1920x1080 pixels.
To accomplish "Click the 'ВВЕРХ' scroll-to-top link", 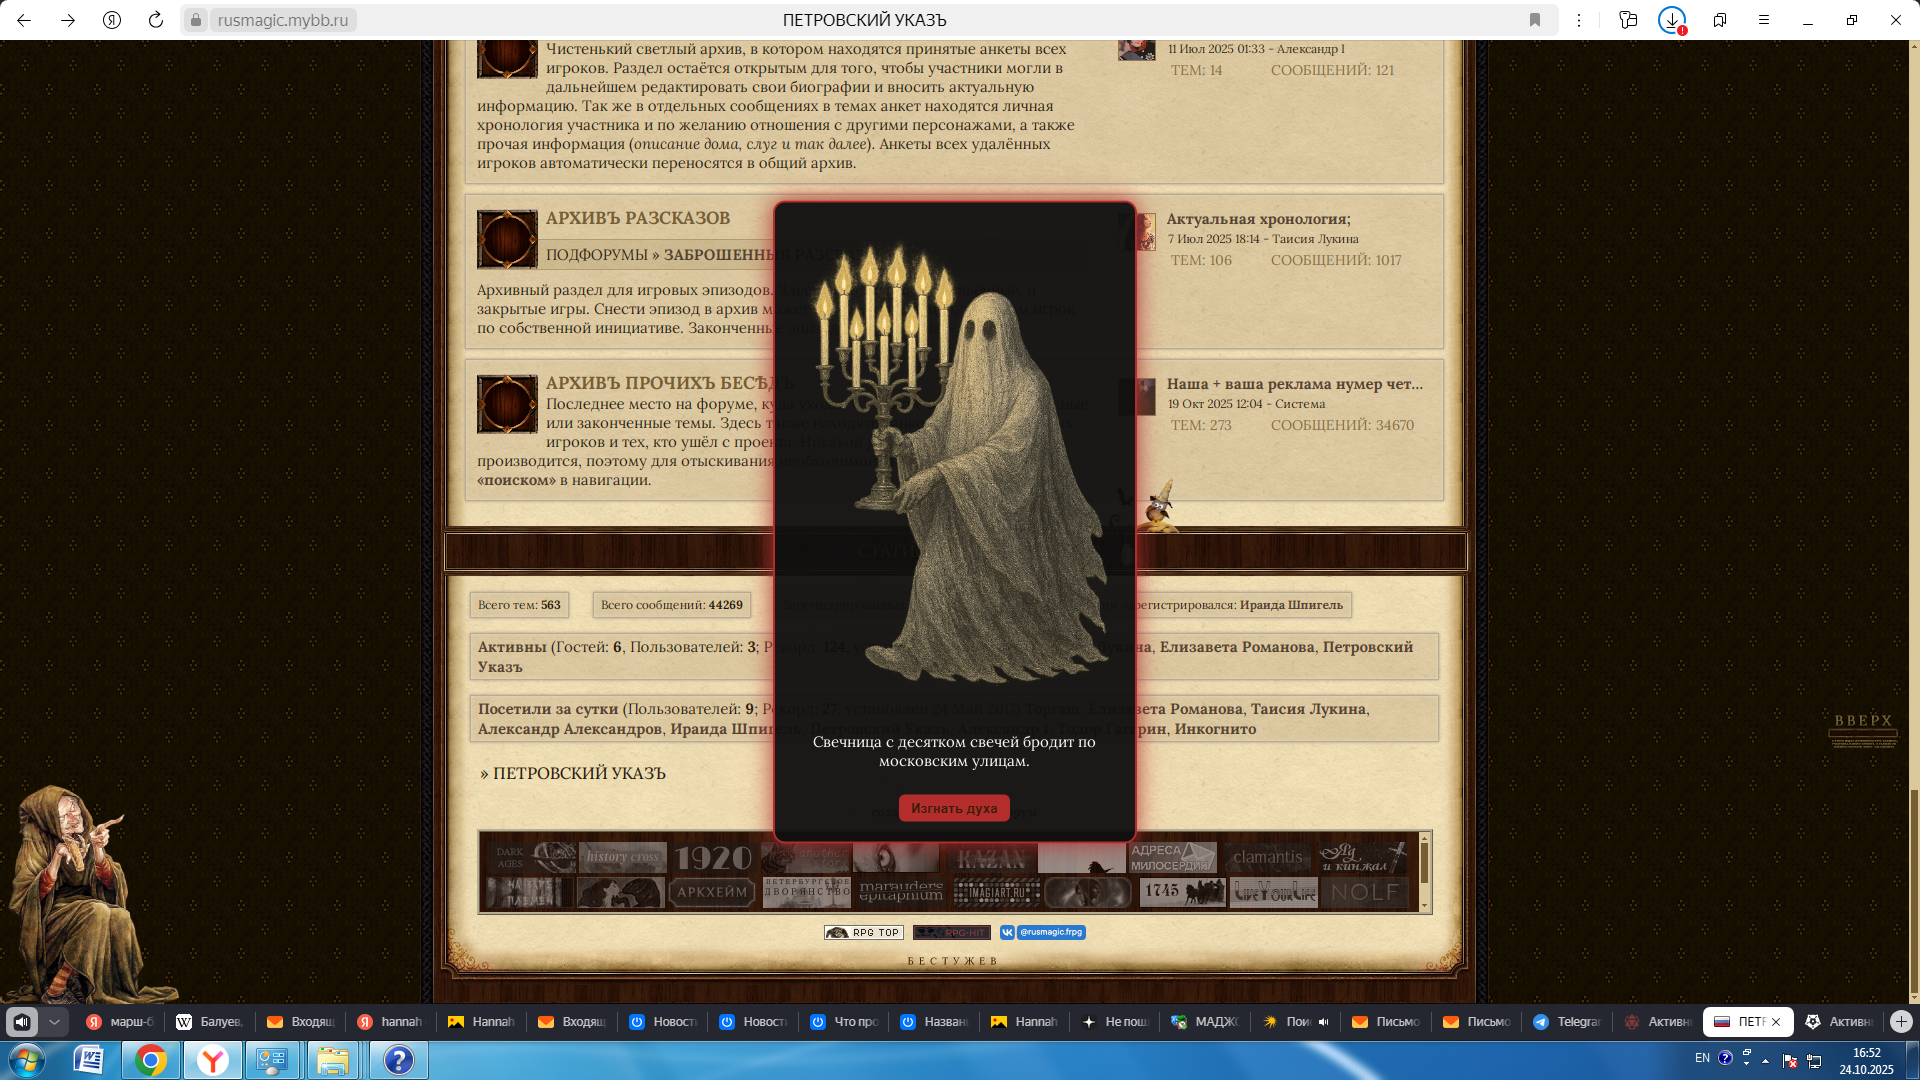I will point(1863,721).
